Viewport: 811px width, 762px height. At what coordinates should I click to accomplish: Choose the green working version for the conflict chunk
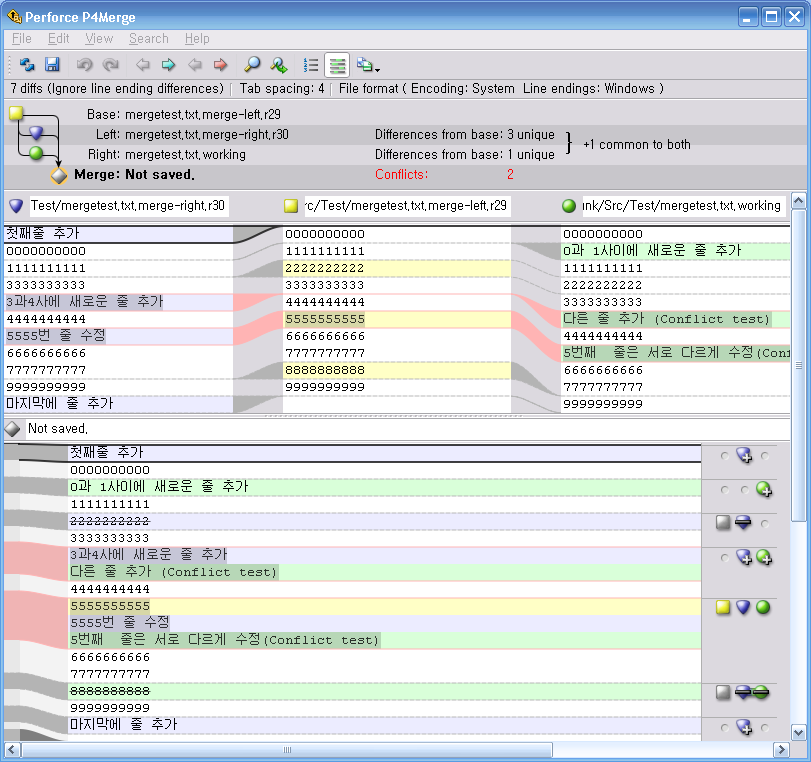pyautogui.click(x=762, y=606)
